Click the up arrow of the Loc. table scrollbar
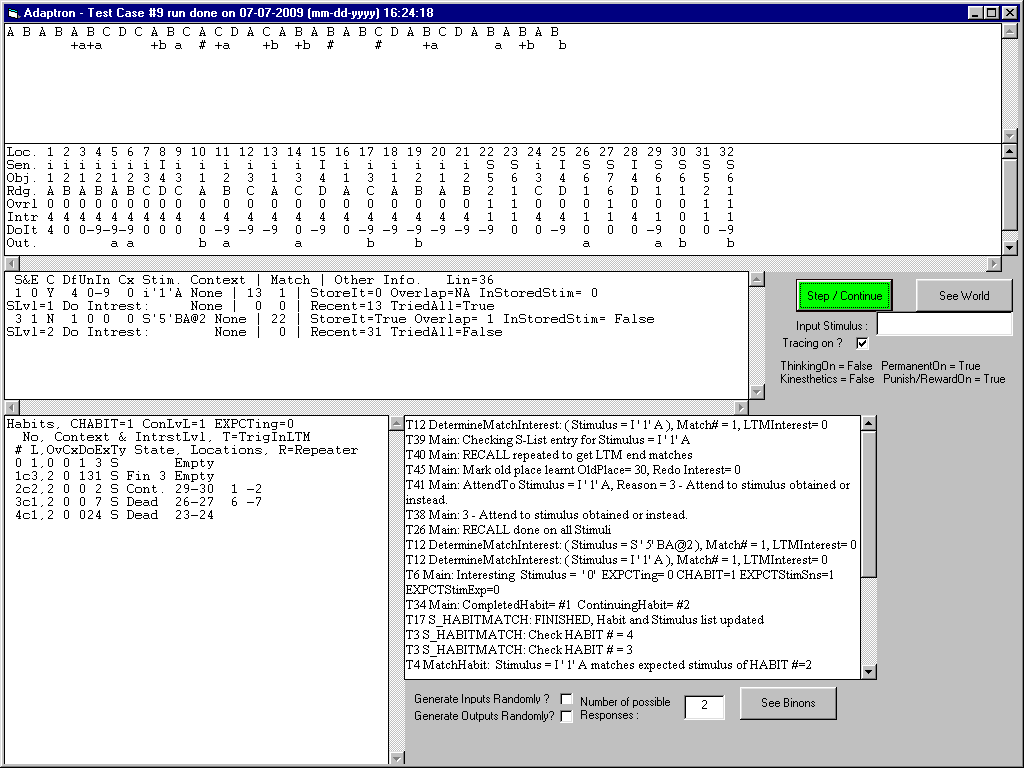The width and height of the screenshot is (1024, 768). coord(1010,152)
